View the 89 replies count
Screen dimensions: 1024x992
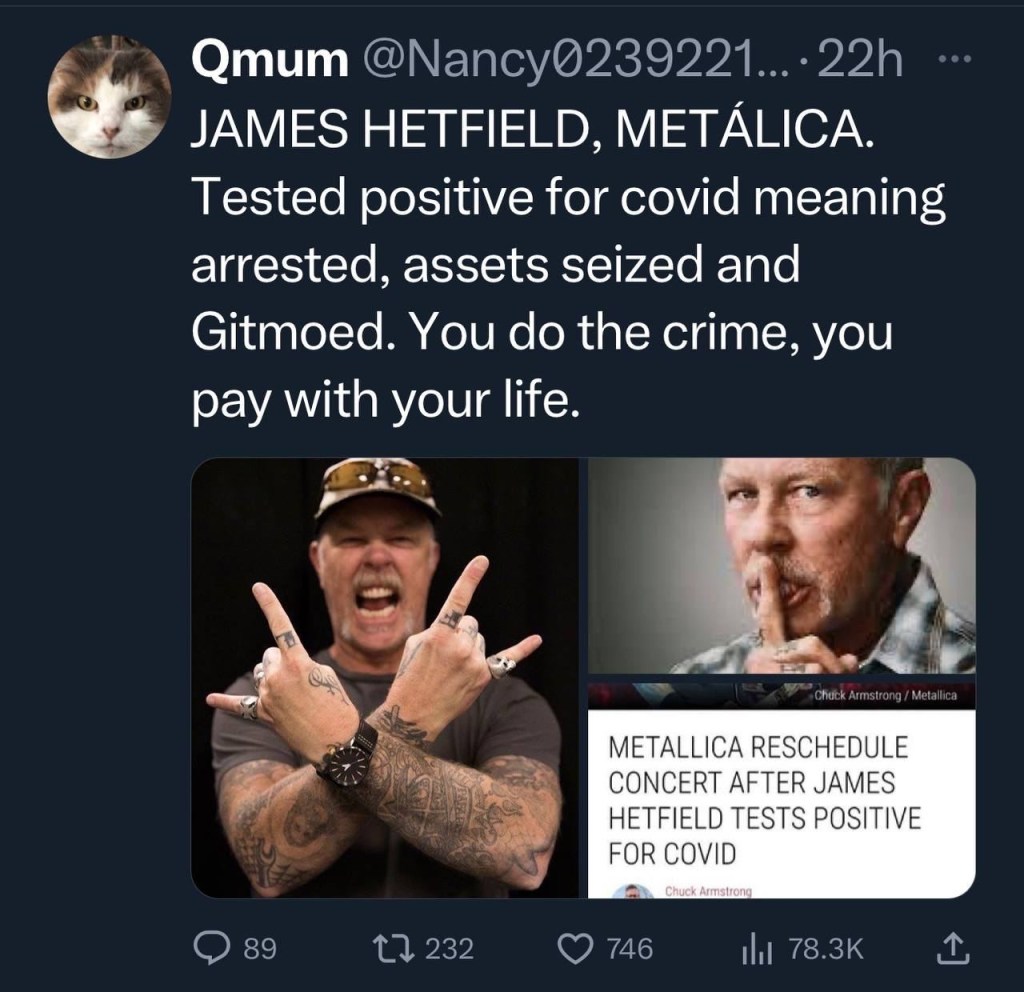[x=260, y=949]
